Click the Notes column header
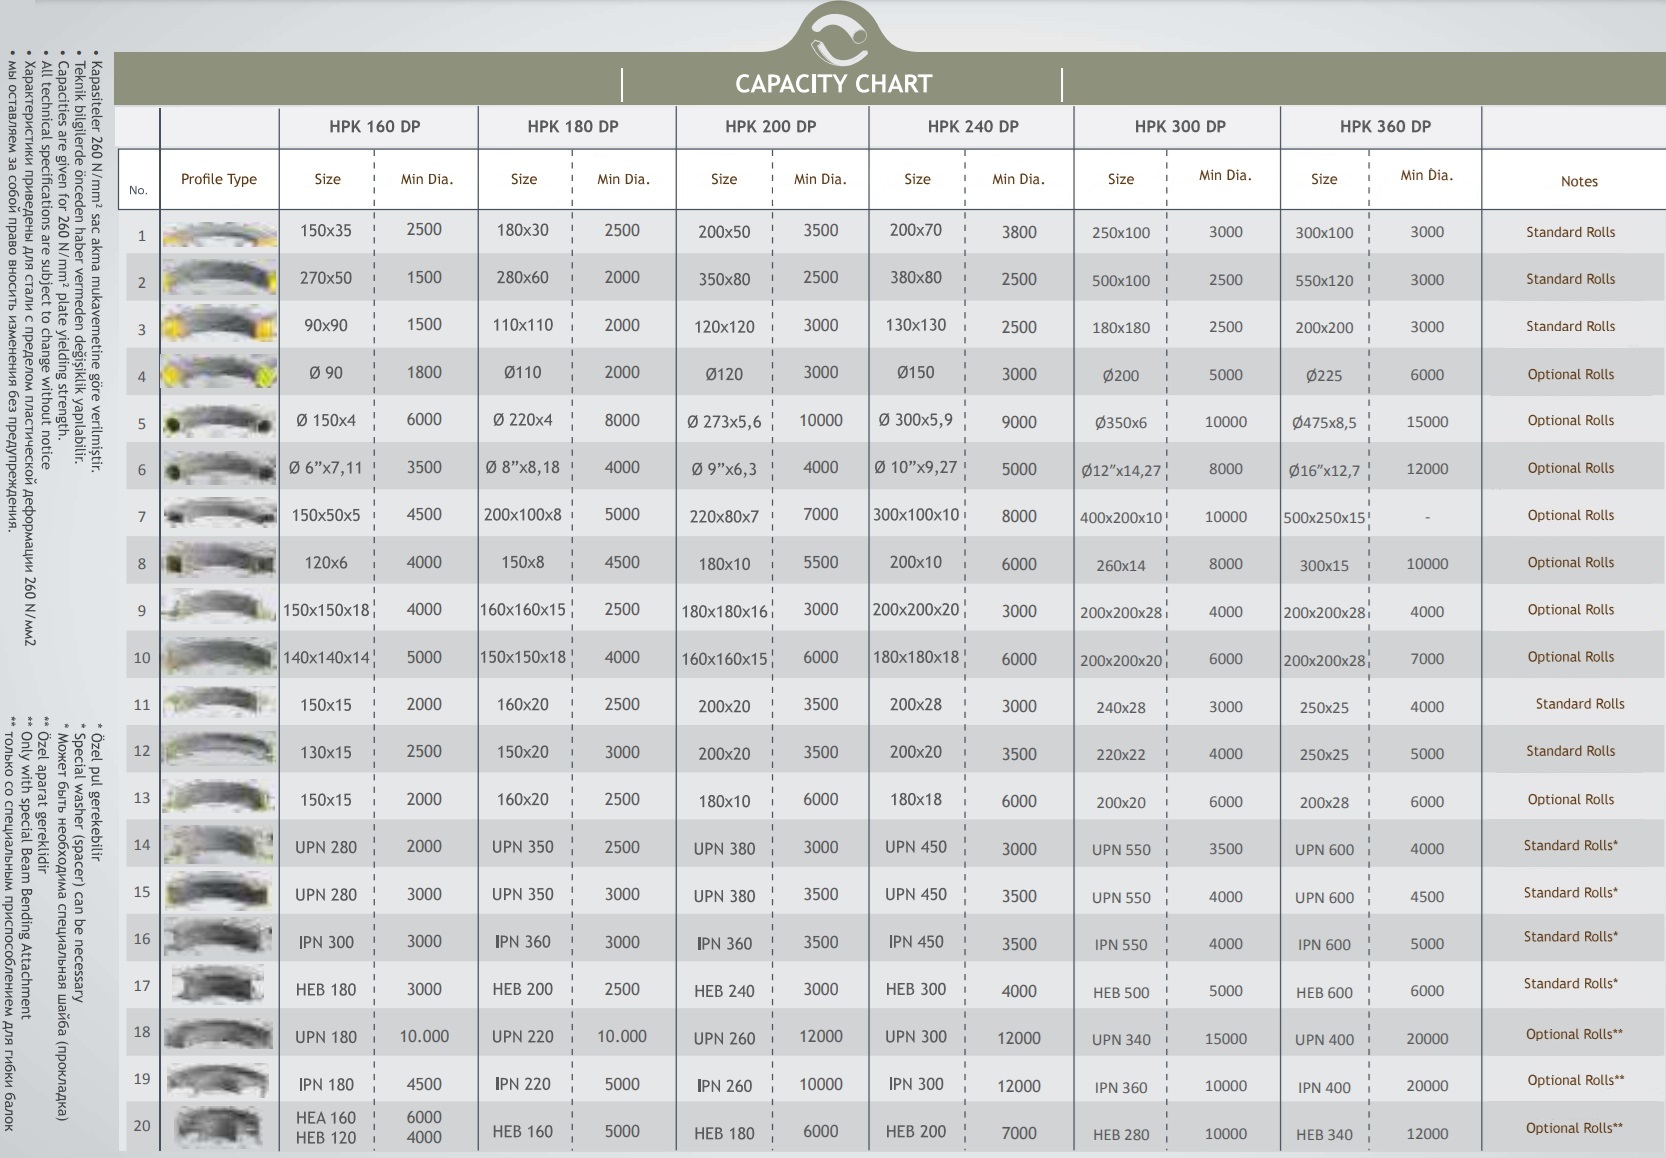The height and width of the screenshot is (1158, 1666). pos(1579,181)
